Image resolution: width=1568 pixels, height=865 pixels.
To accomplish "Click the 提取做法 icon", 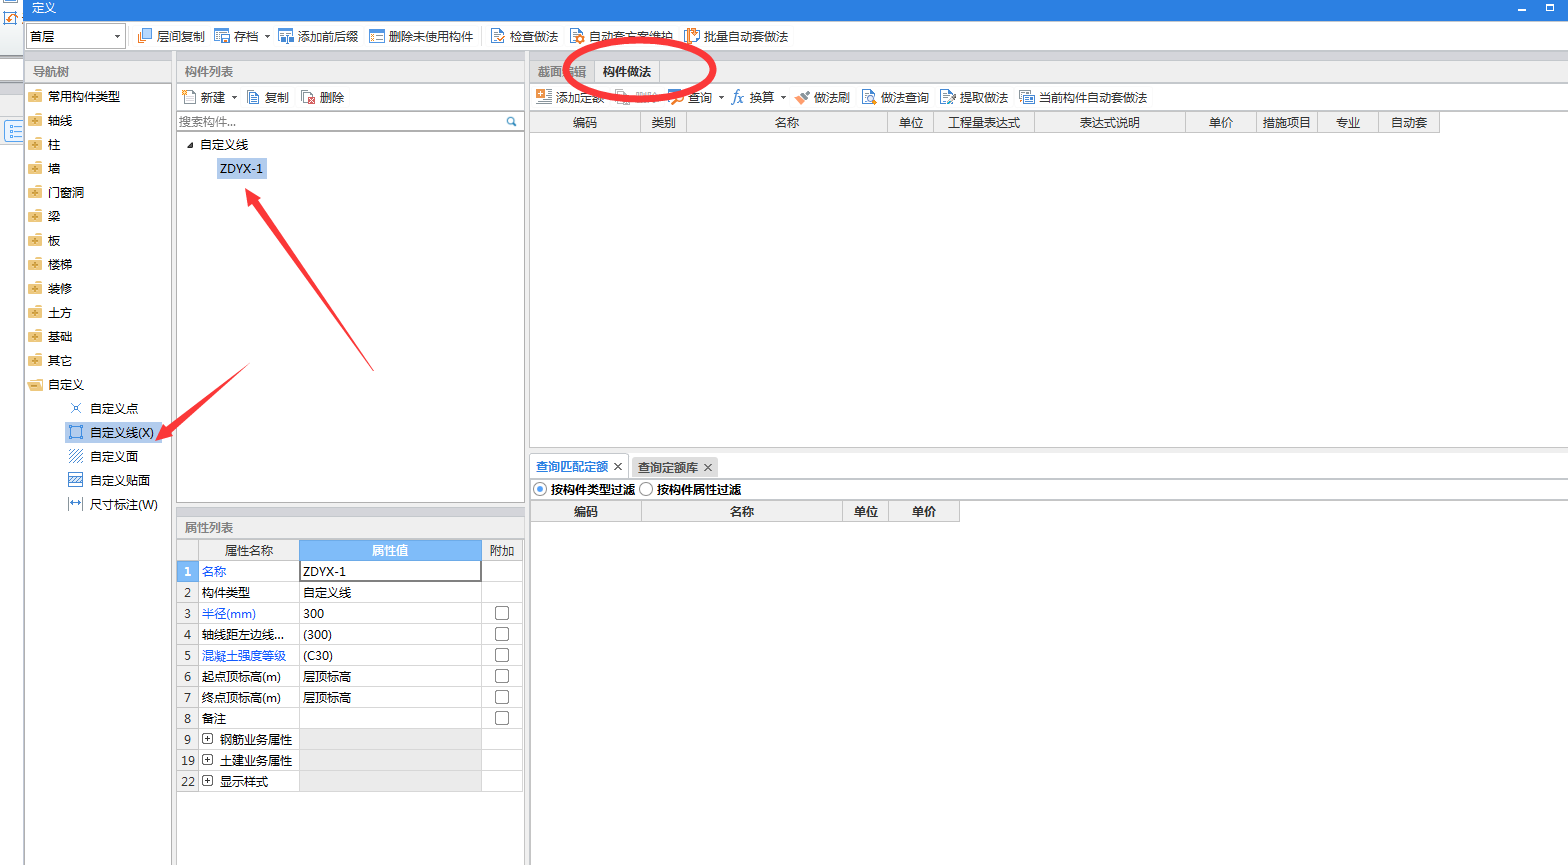I will [x=948, y=97].
